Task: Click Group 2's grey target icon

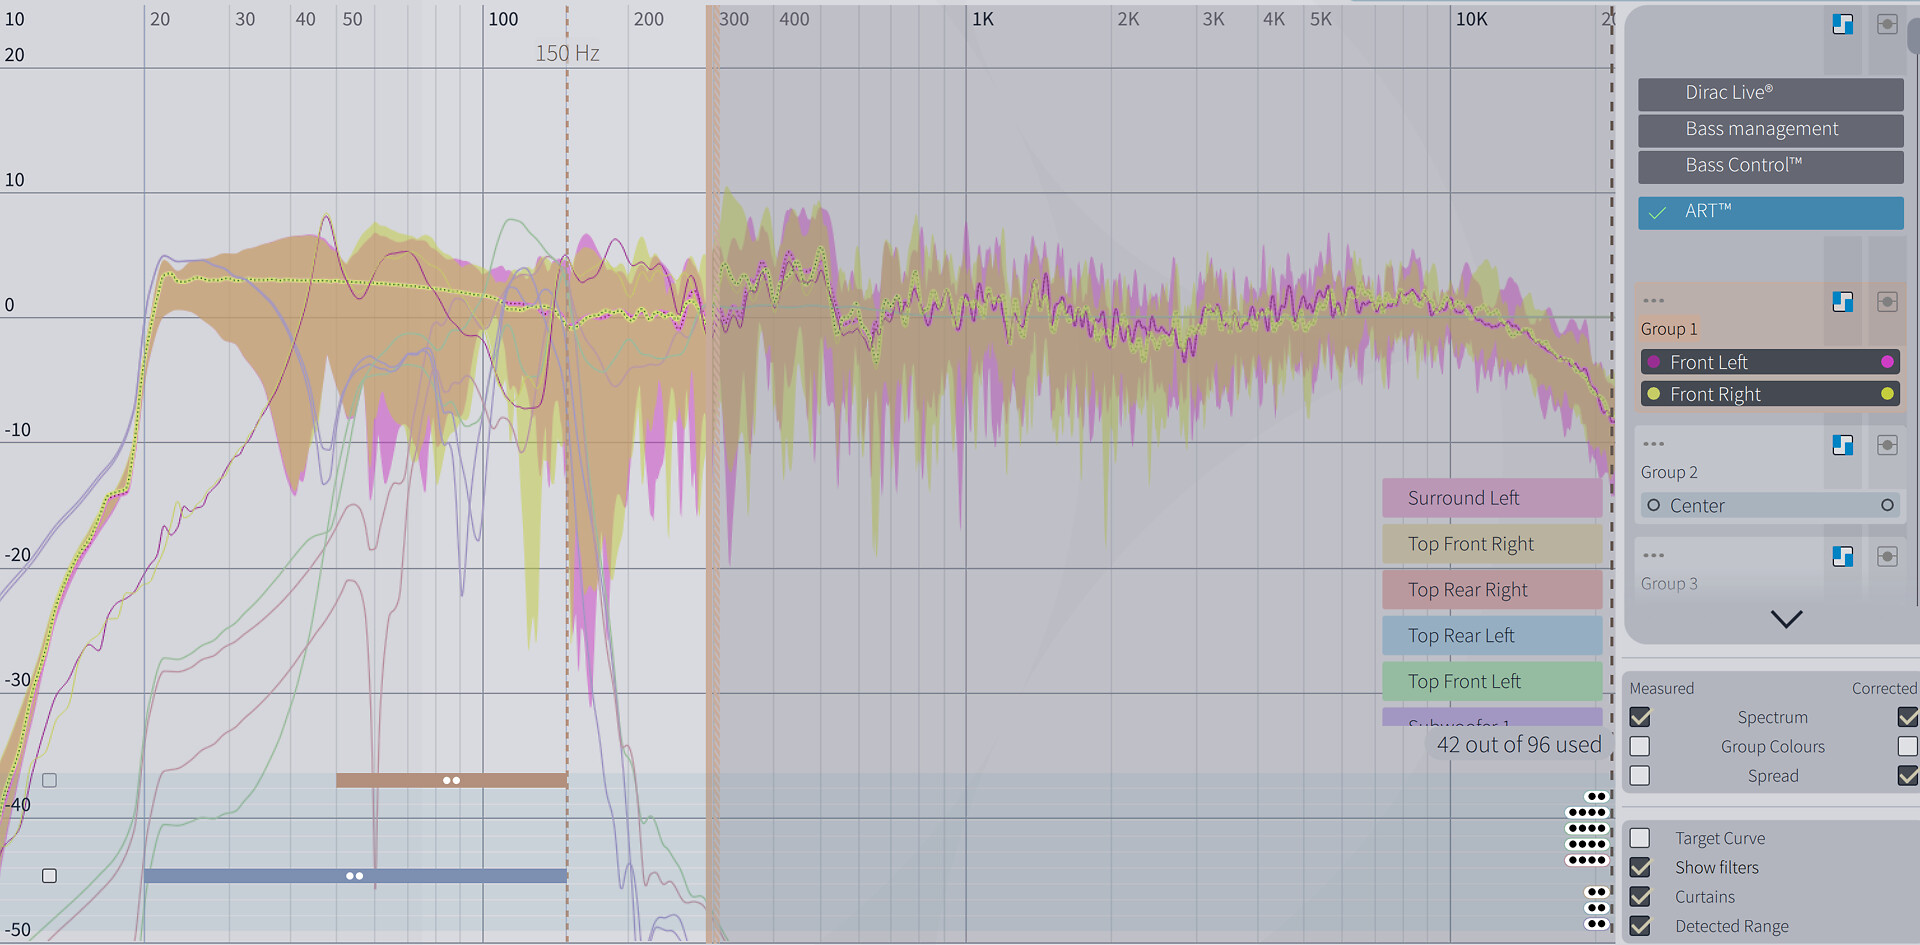Action: [x=1887, y=445]
